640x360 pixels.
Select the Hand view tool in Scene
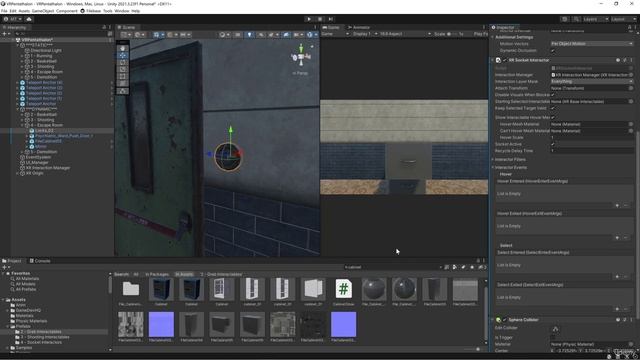[x=122, y=48]
